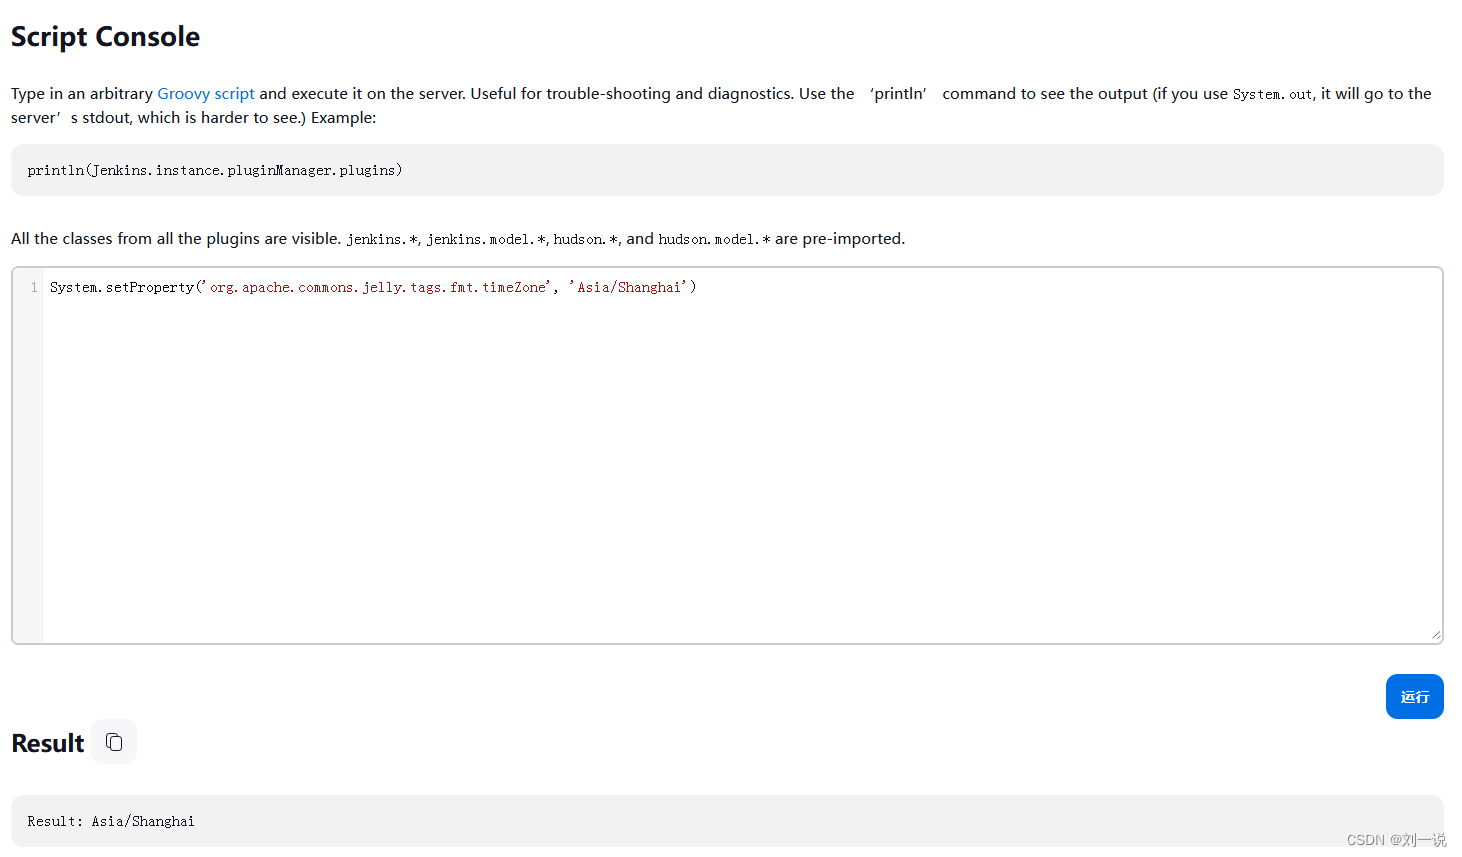Click the hudson.model.* text

[714, 240]
